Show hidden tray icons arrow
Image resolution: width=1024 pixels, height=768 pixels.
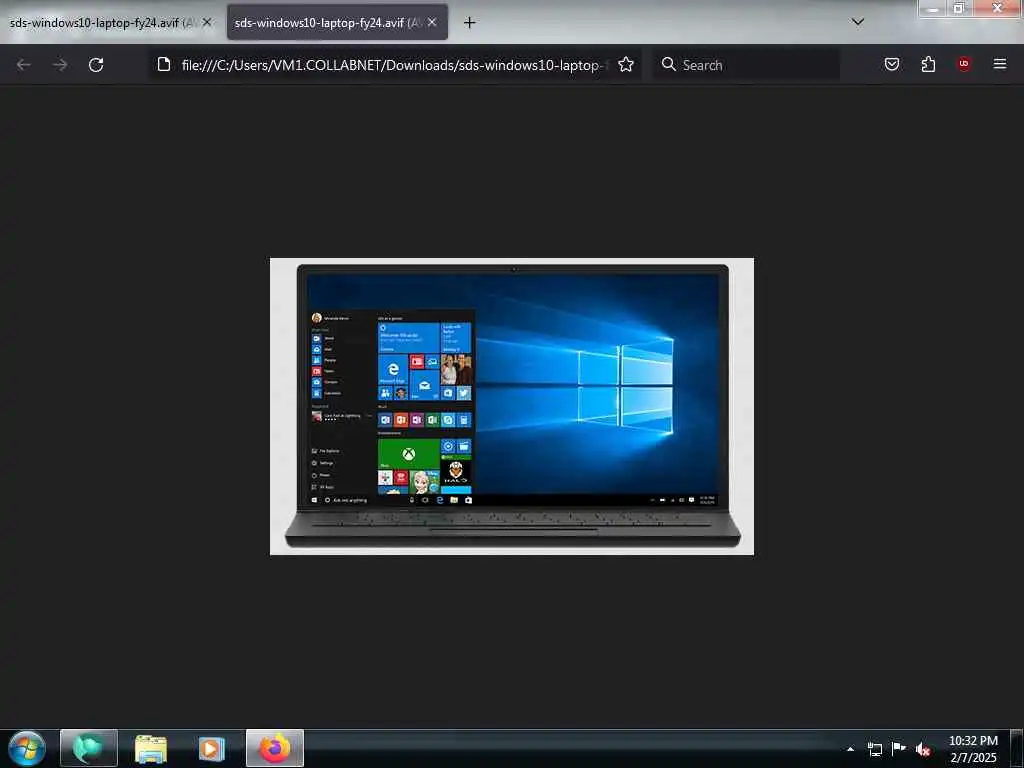850,749
